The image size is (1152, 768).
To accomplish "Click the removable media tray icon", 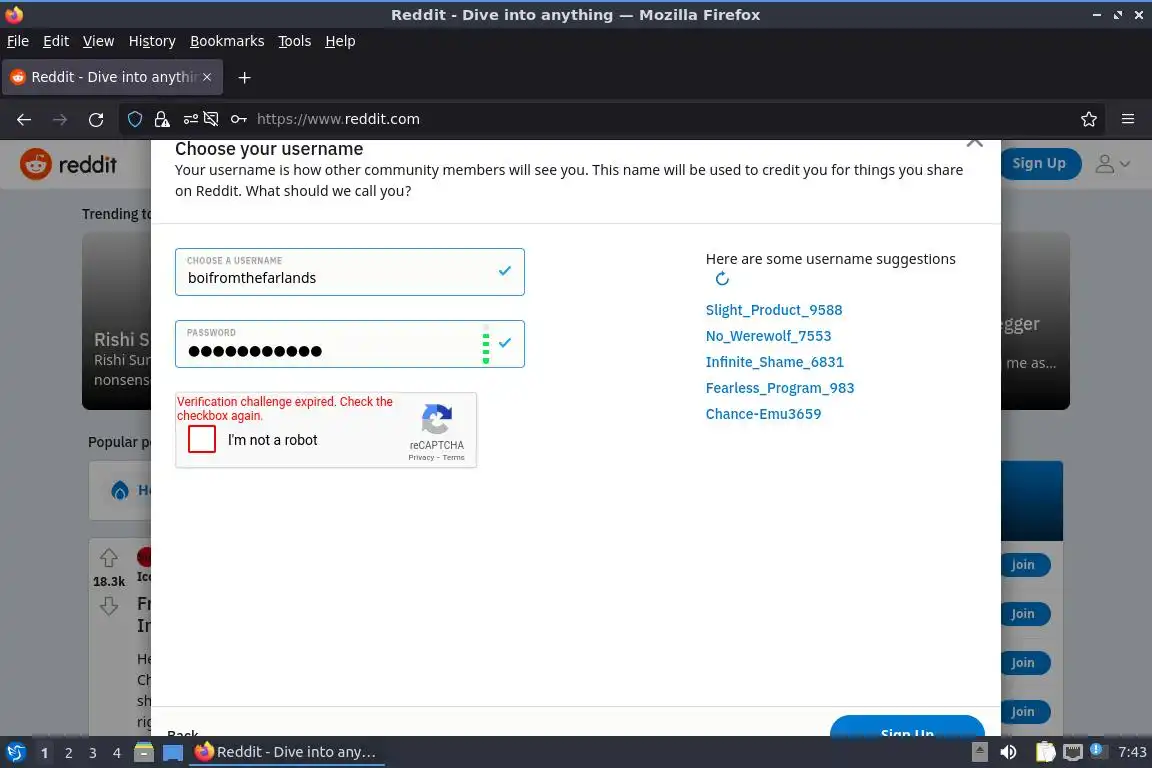I will [x=979, y=752].
